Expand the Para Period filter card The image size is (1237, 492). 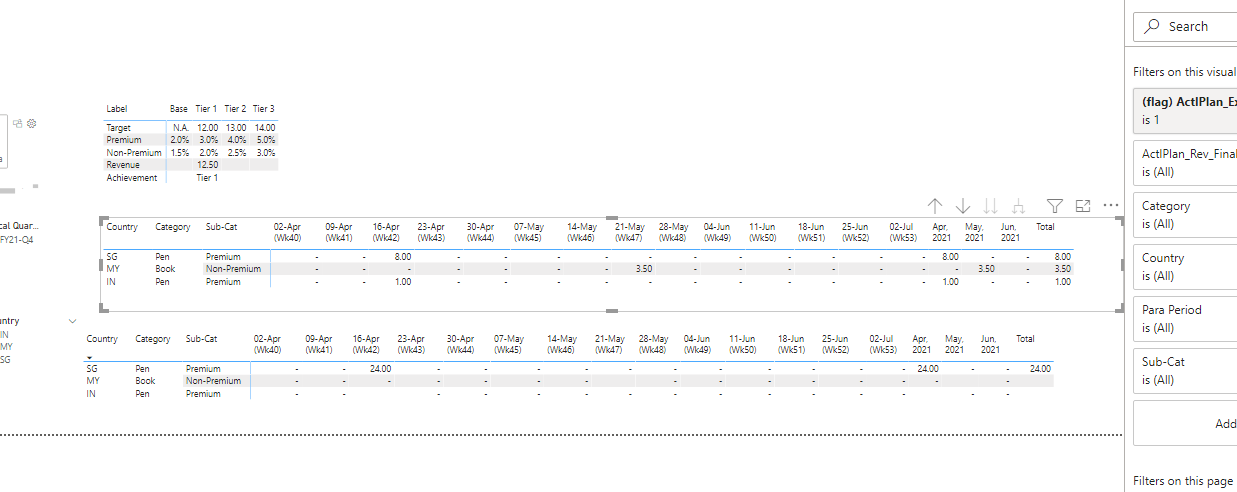click(x=1185, y=318)
